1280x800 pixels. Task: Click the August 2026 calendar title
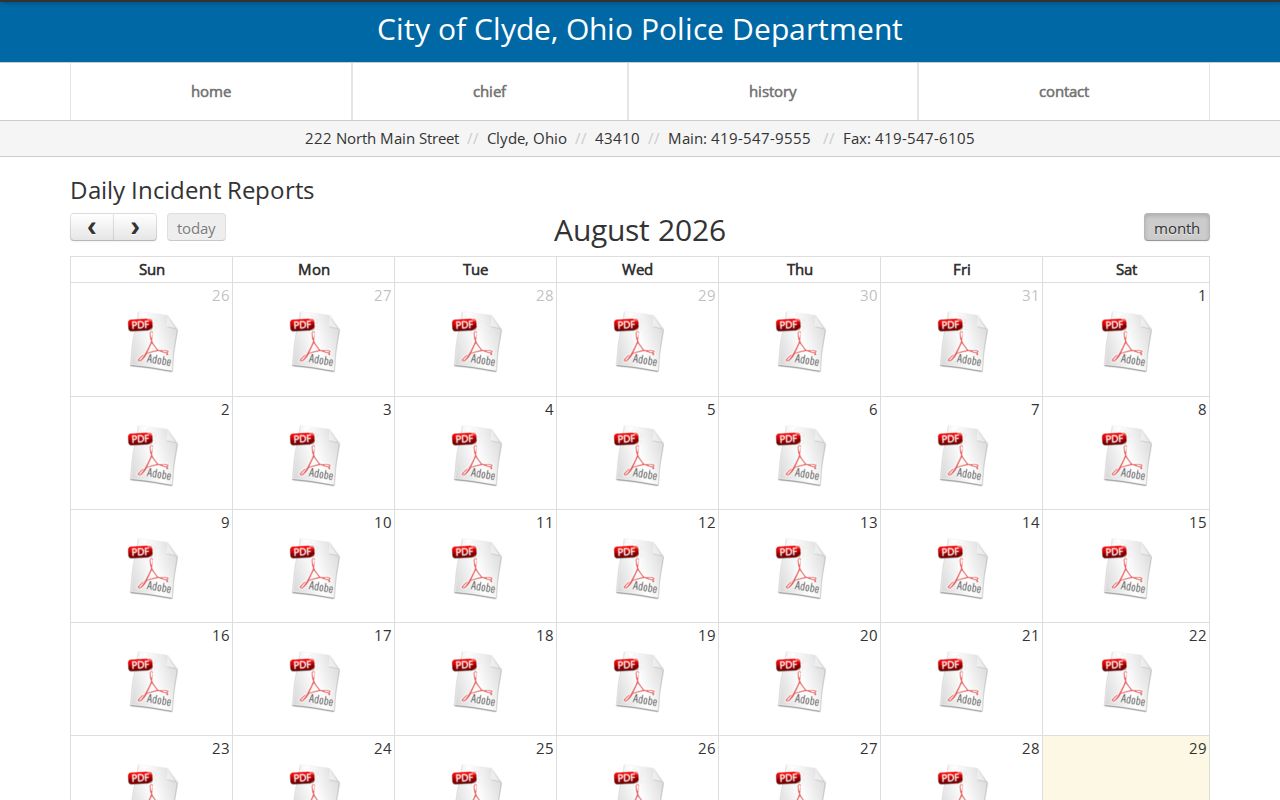click(x=640, y=231)
